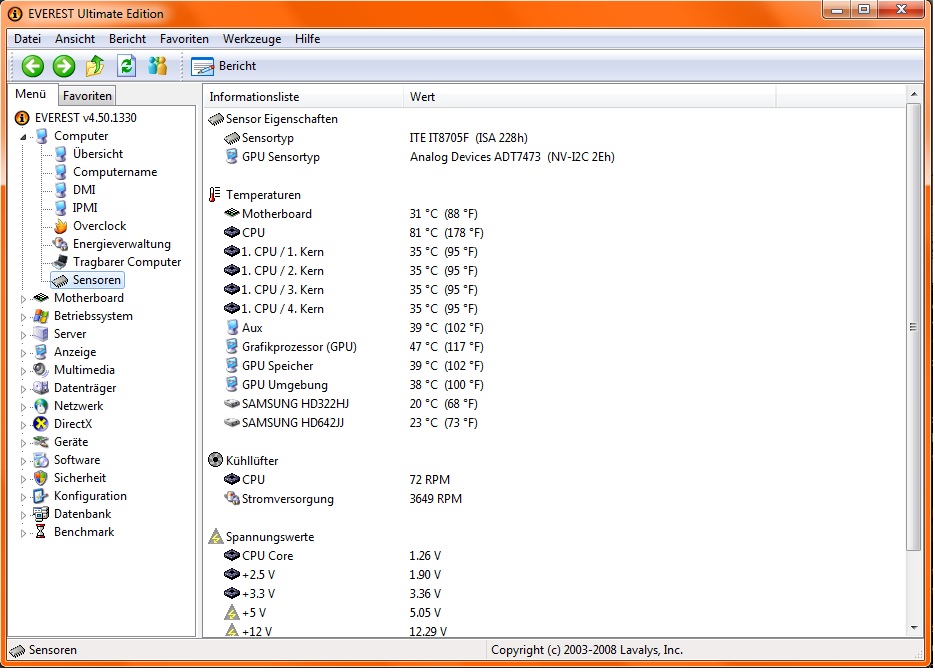Expand the Netzwerk tree node

(23, 407)
